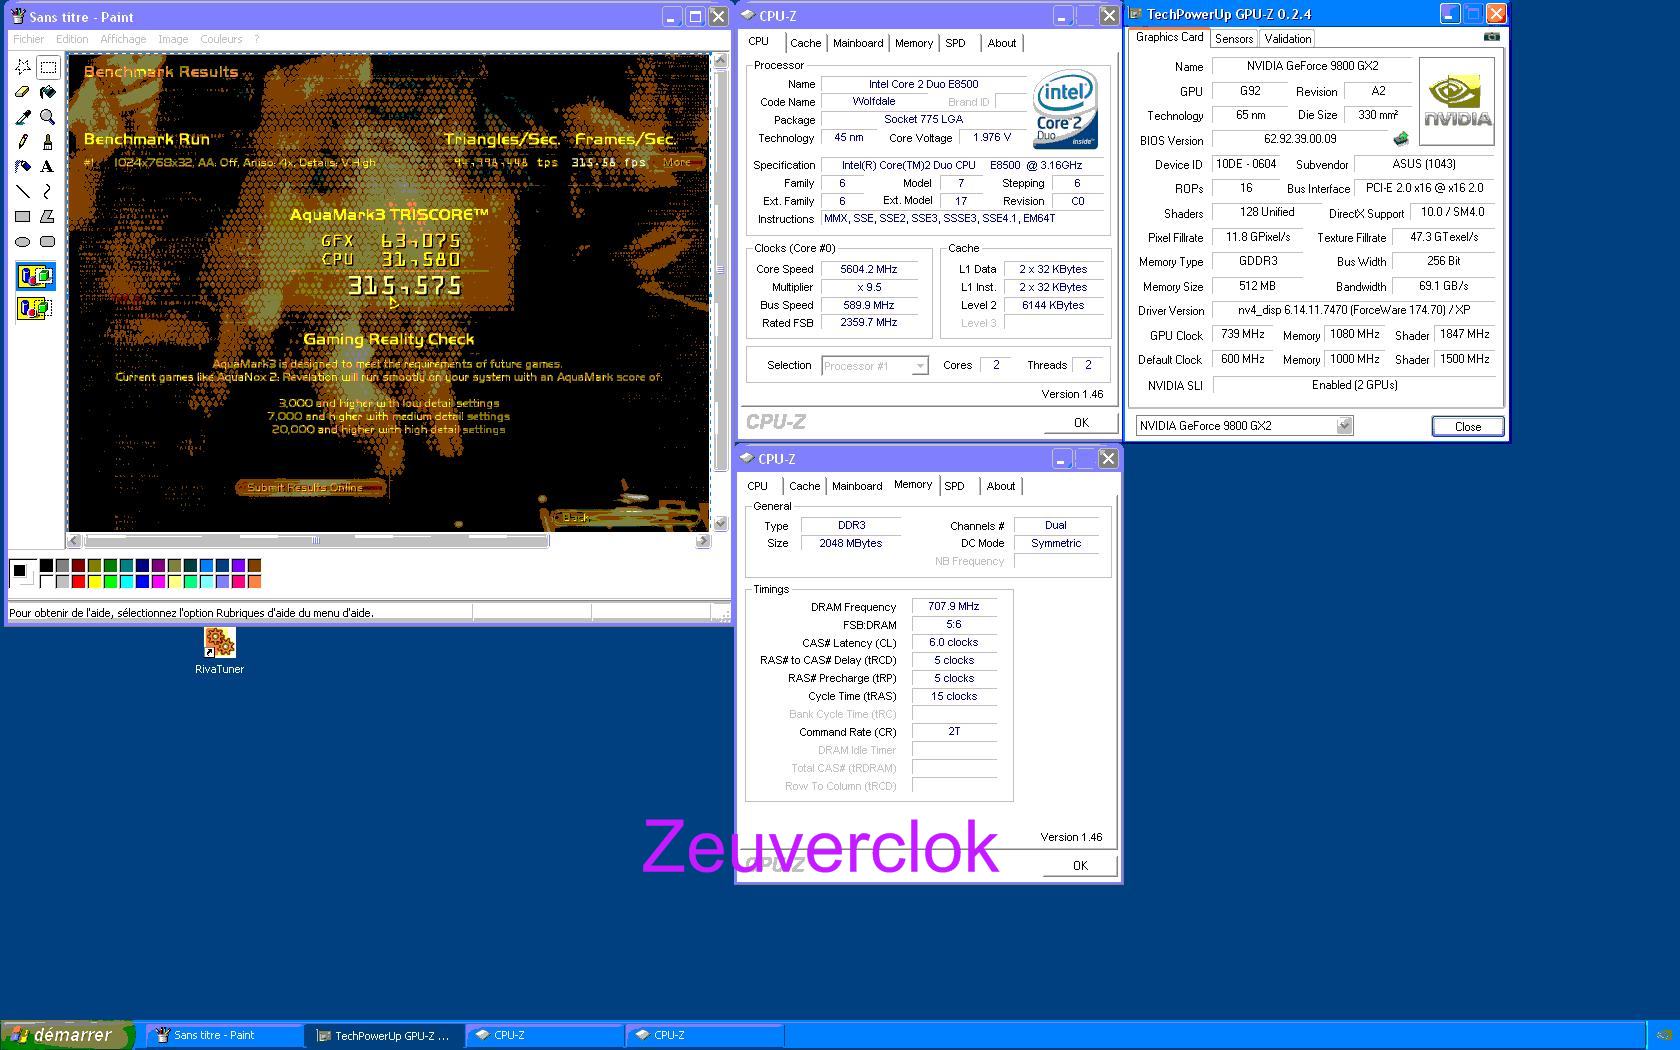Open the About tab in top CPU-Z

(x=1001, y=43)
